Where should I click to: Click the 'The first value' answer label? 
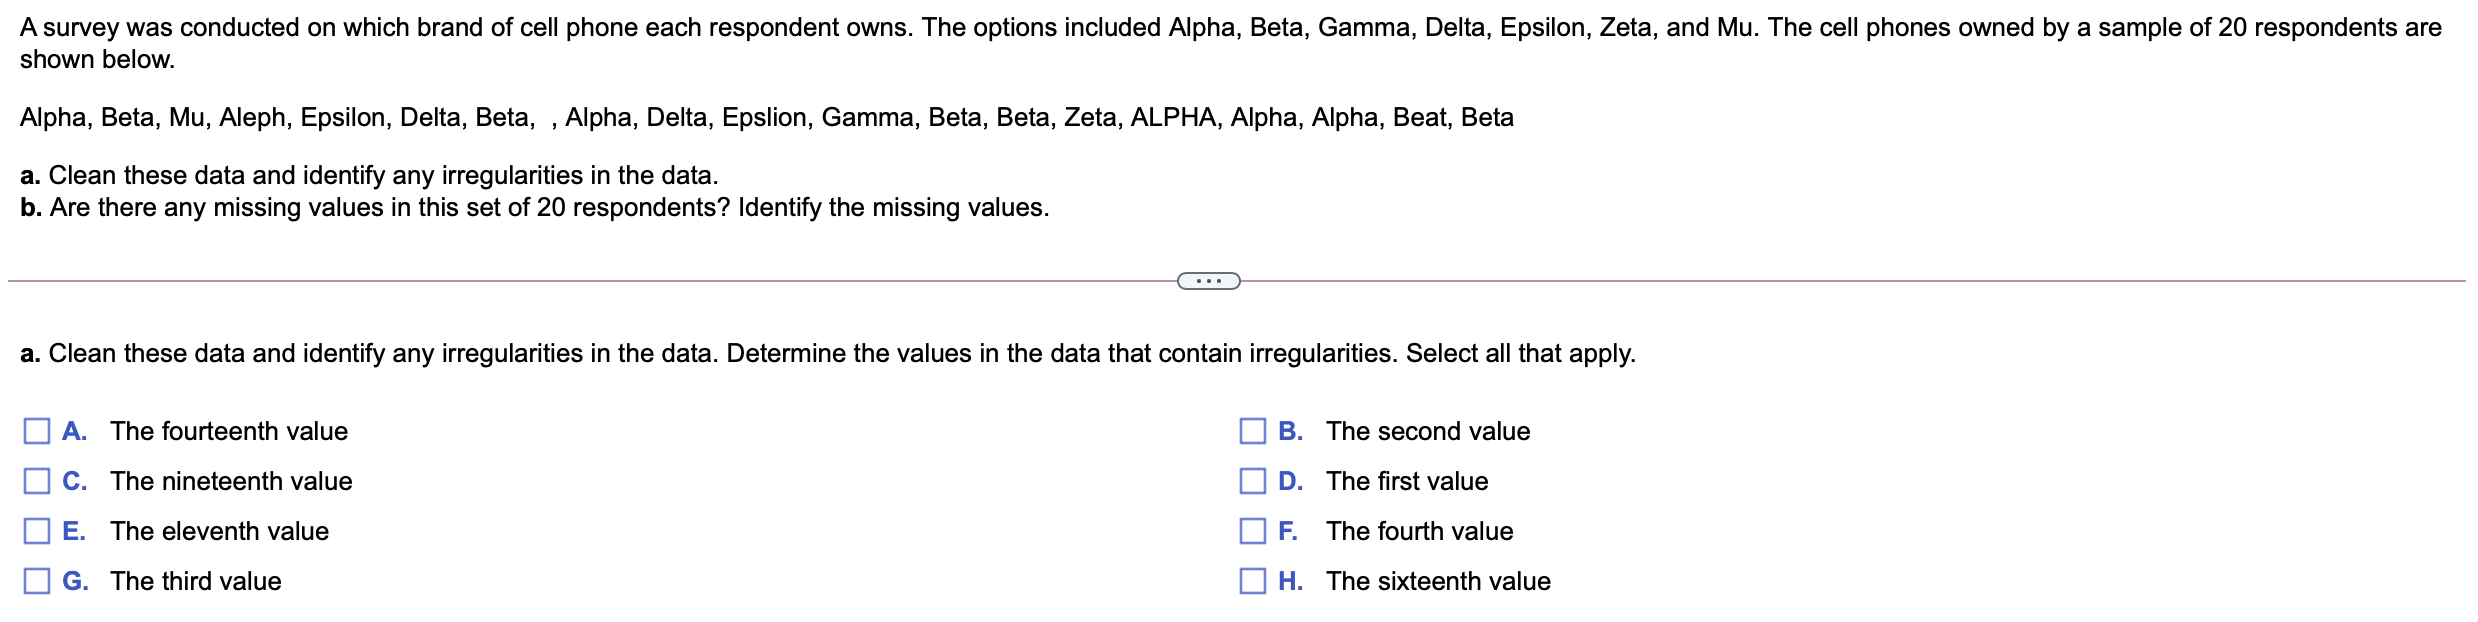[1406, 481]
